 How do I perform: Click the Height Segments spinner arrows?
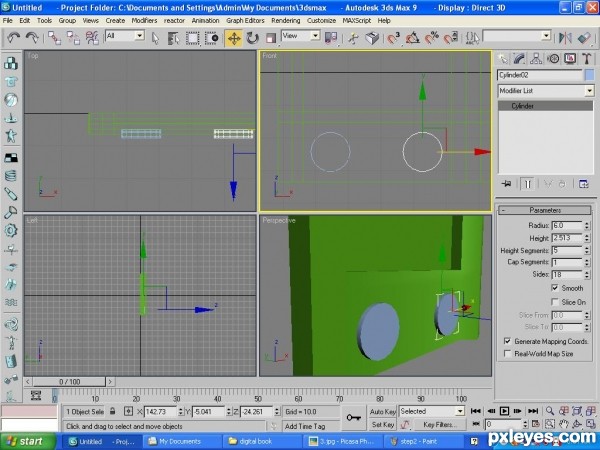coord(587,251)
